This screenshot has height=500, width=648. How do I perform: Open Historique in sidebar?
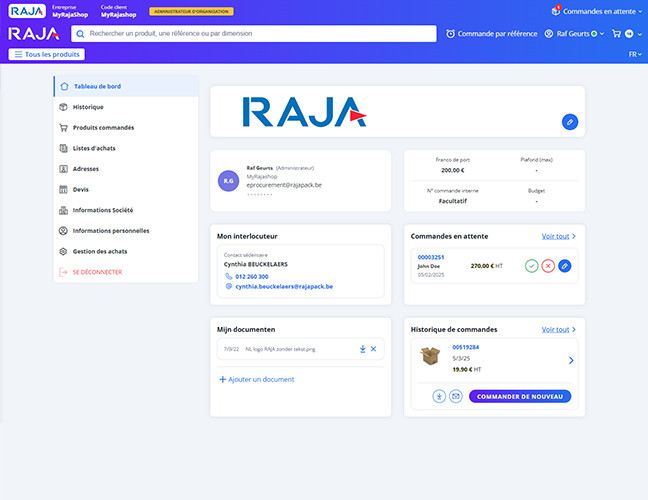[126, 107]
